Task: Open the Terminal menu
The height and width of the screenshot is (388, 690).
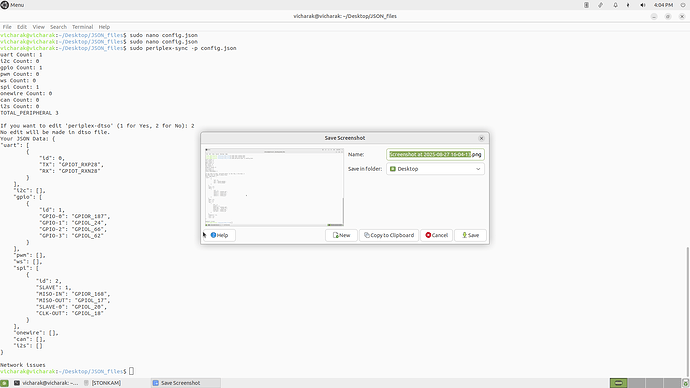Action: point(82,27)
